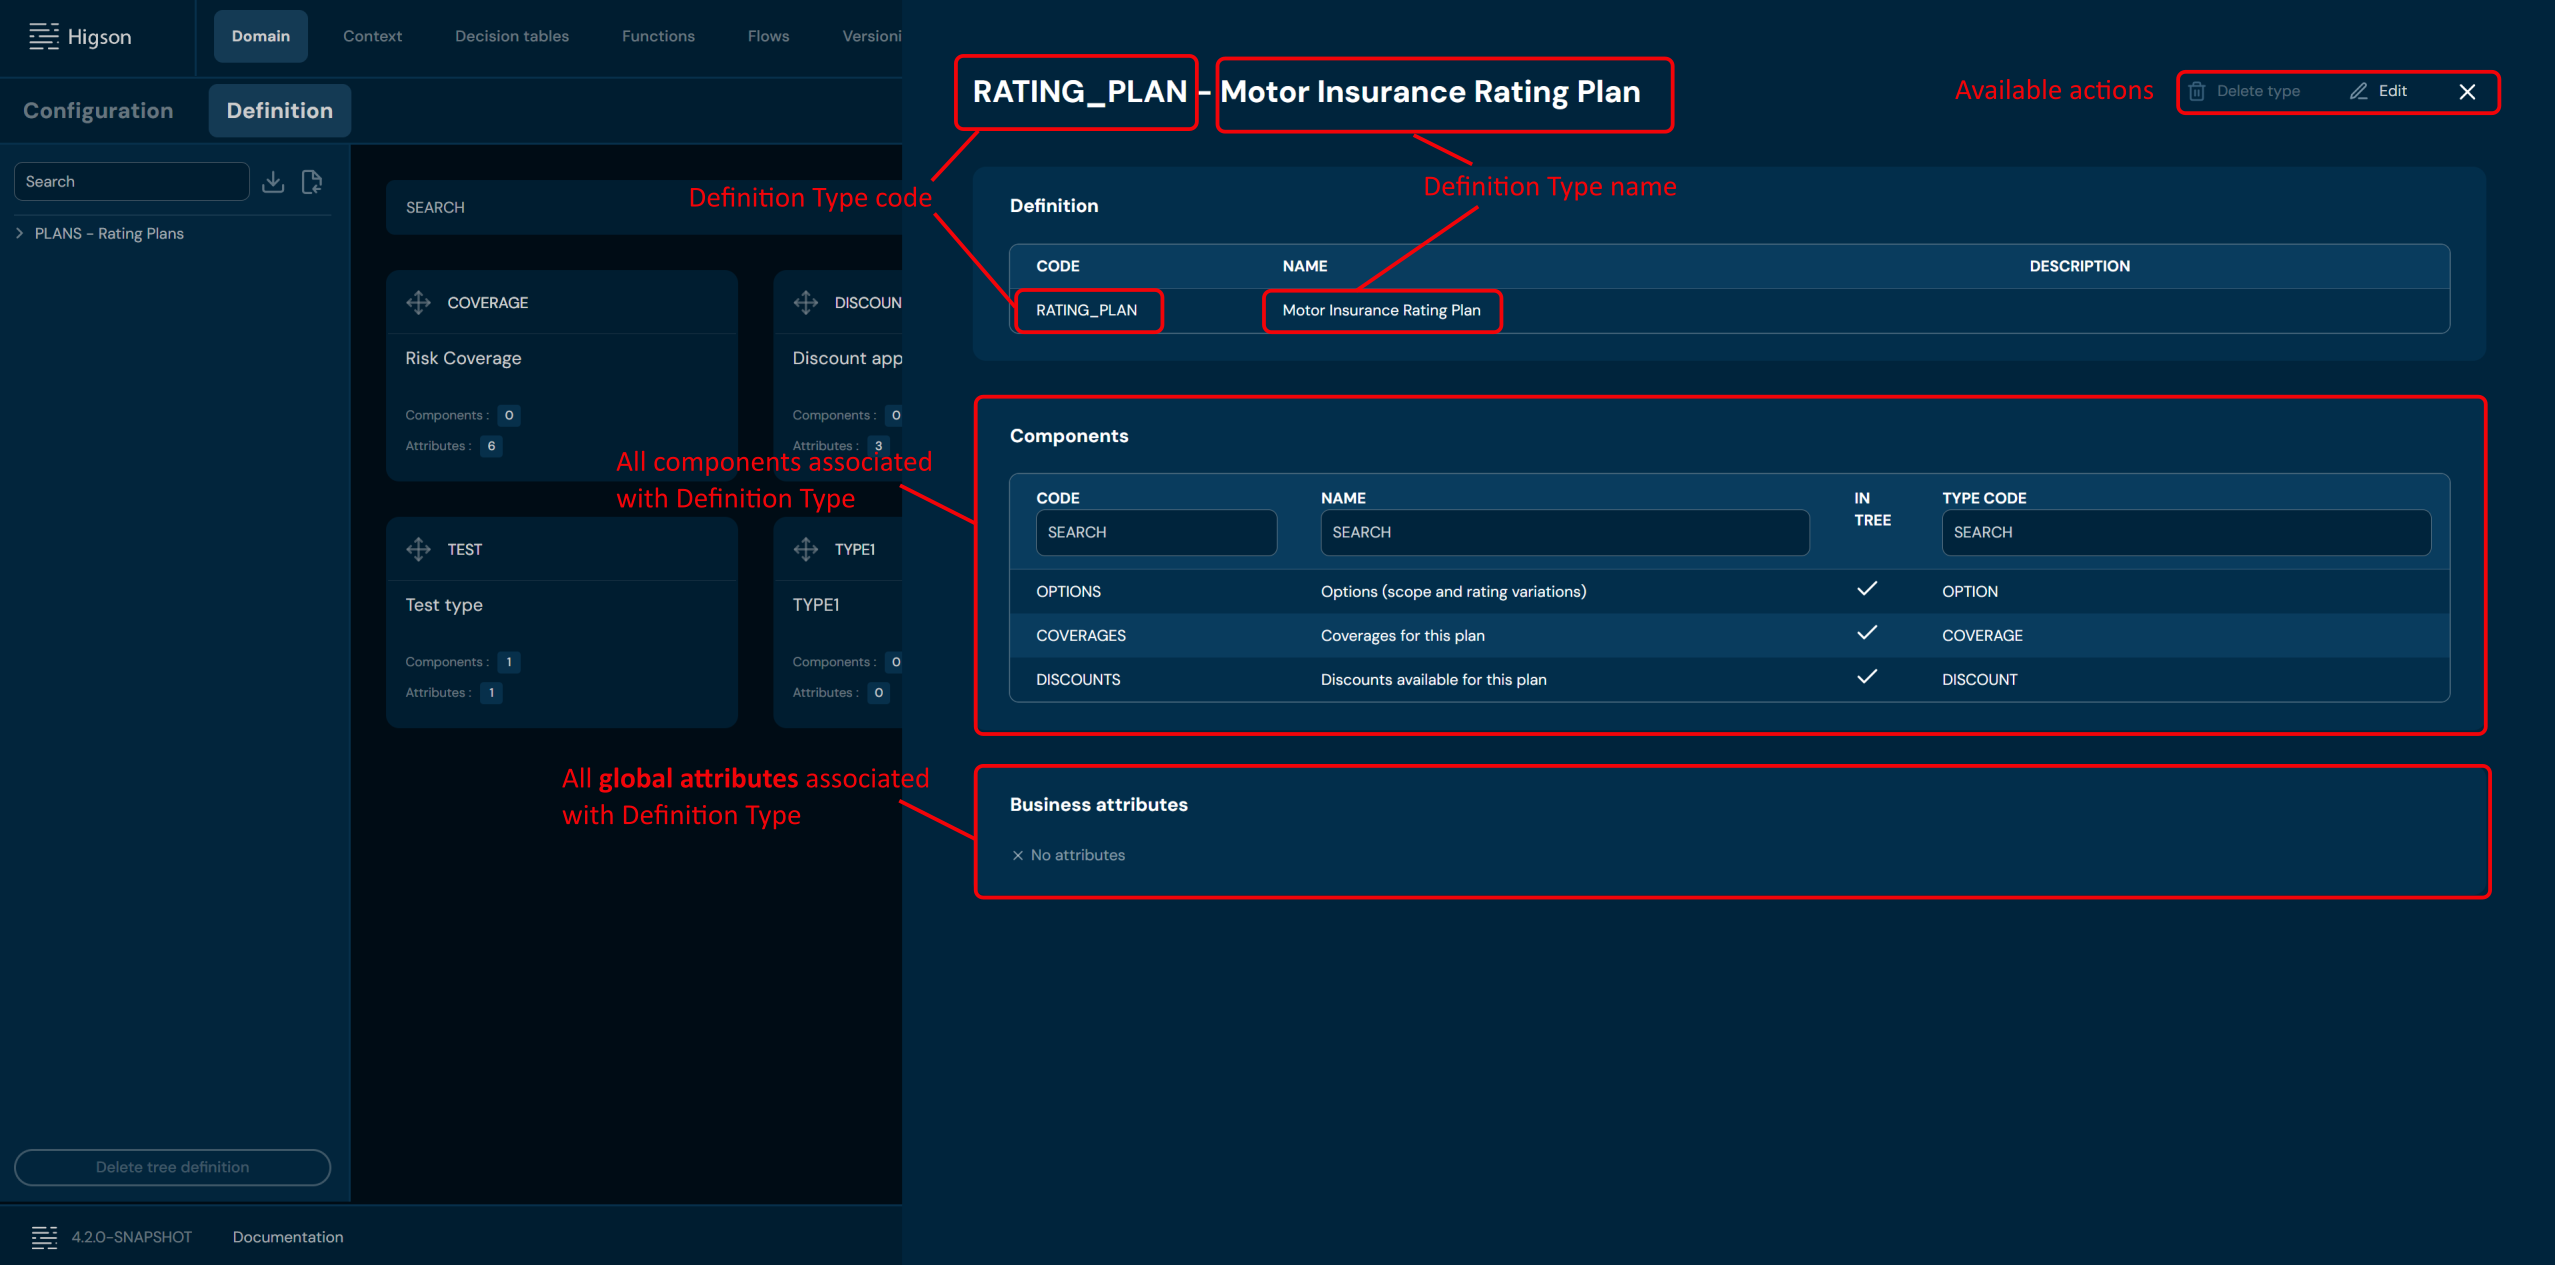Close the RATING_PLAN detail panel
This screenshot has height=1265, width=2555.
pos(2467,92)
